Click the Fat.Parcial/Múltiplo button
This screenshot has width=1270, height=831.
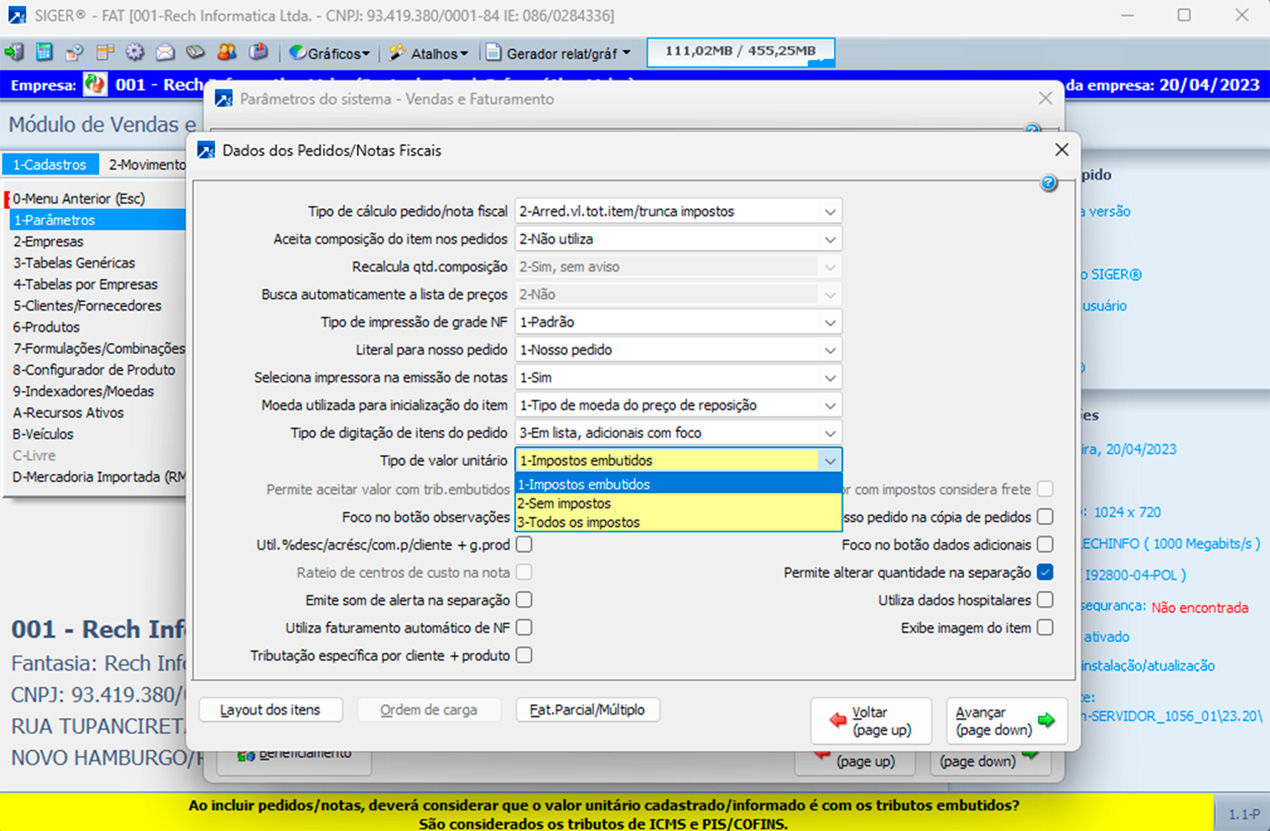587,709
